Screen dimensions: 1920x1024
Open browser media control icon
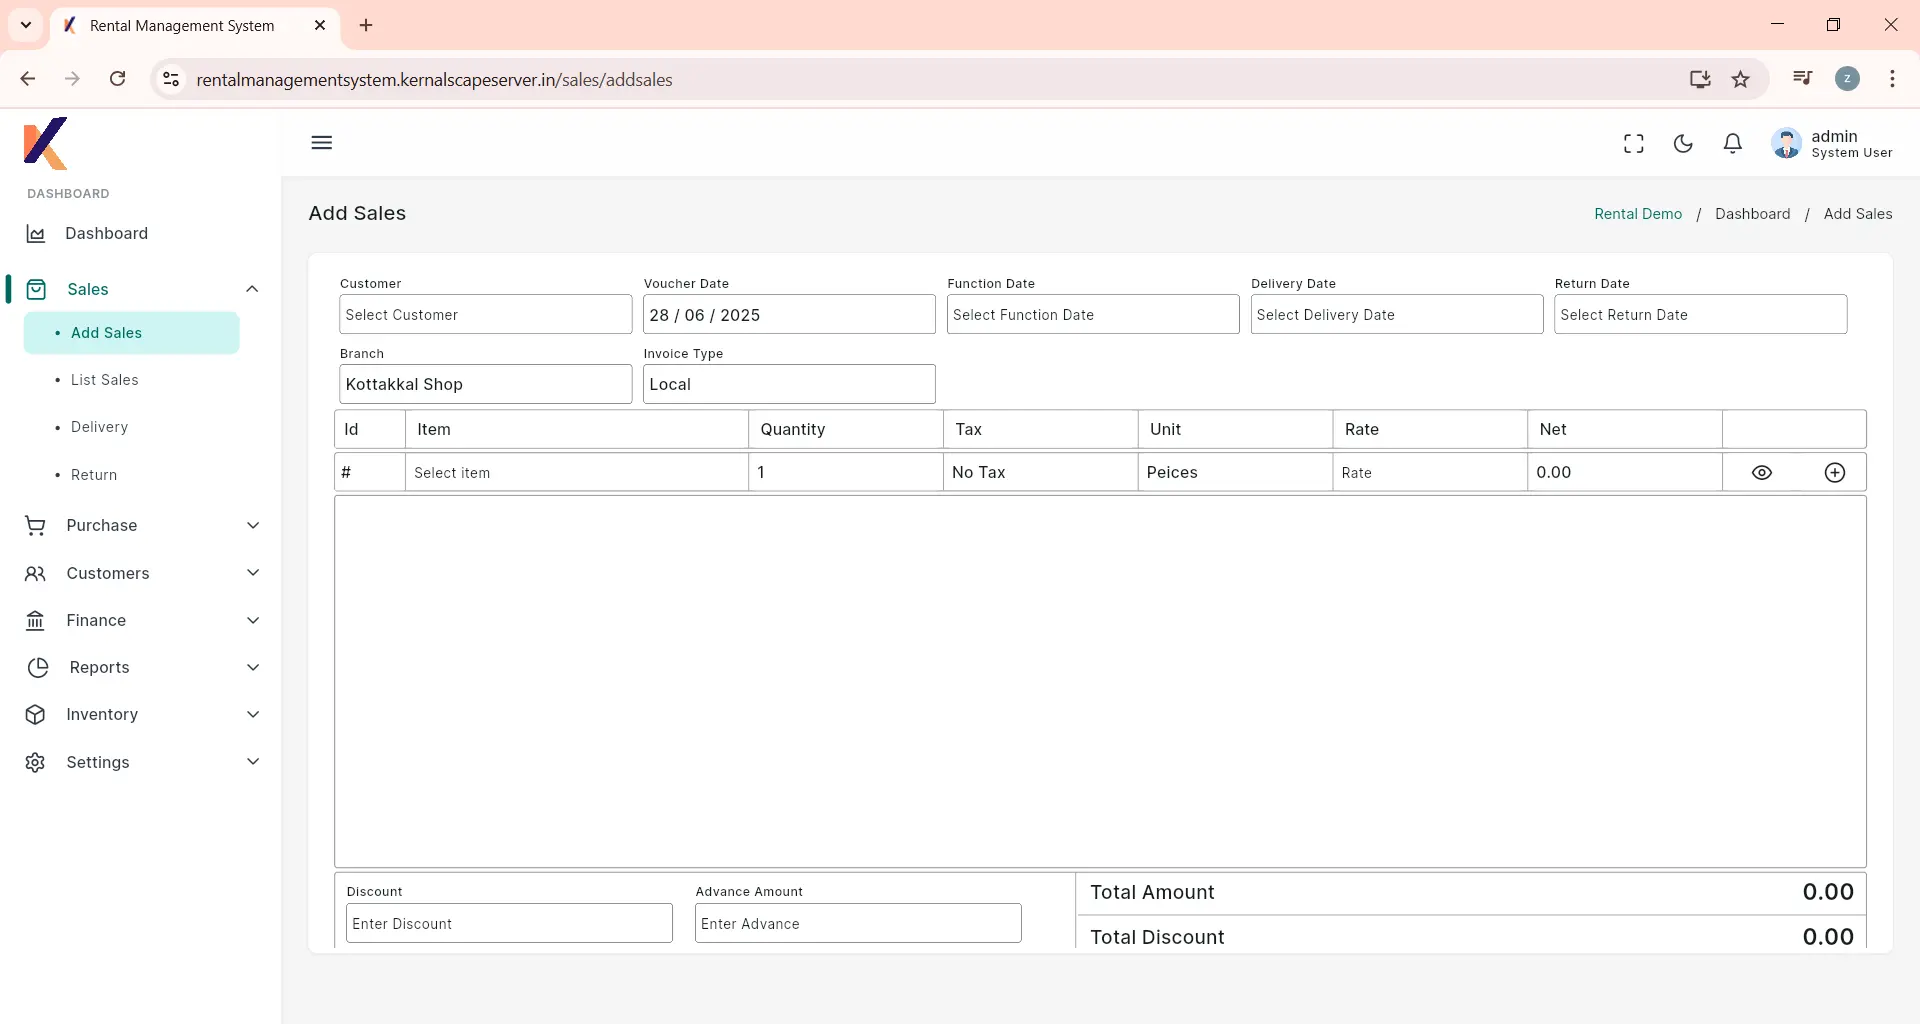1803,78
